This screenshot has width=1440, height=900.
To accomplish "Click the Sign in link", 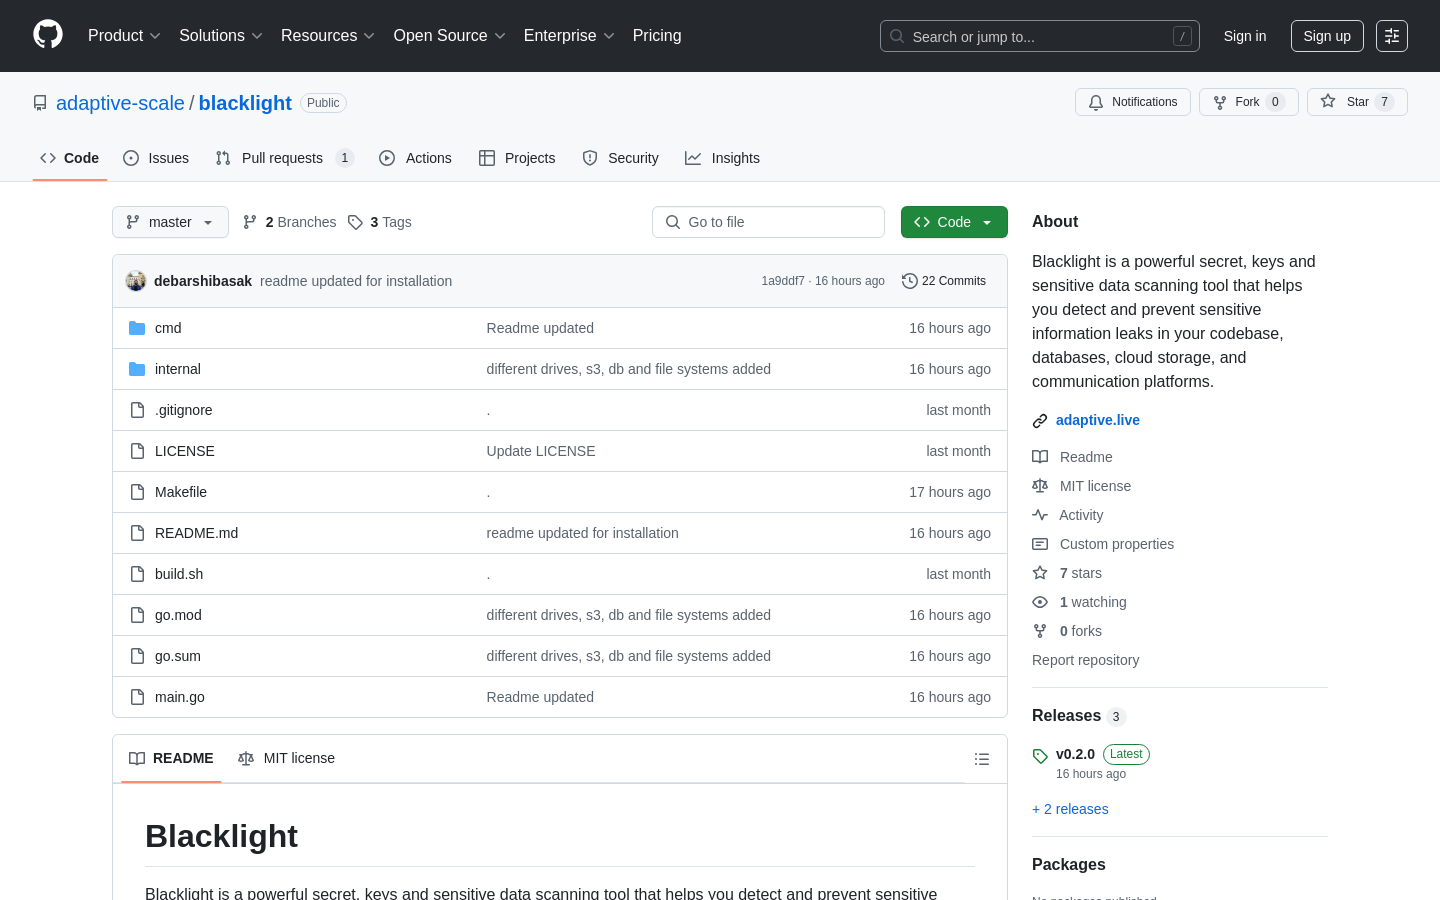I will tap(1245, 36).
